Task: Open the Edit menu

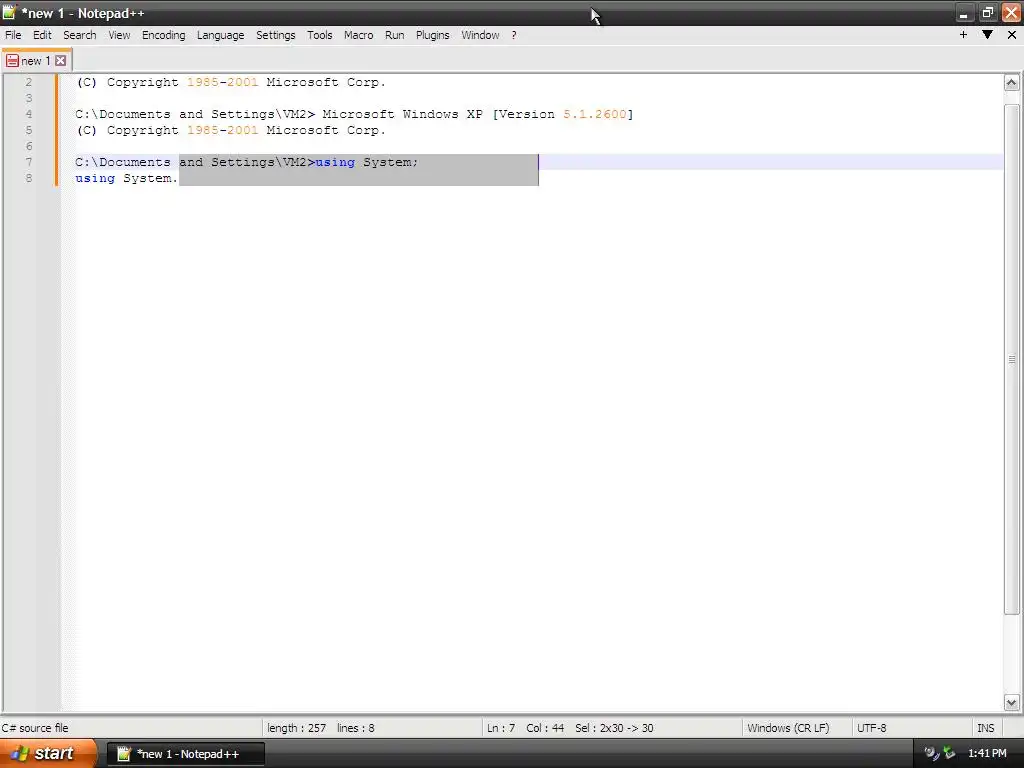Action: point(42,35)
